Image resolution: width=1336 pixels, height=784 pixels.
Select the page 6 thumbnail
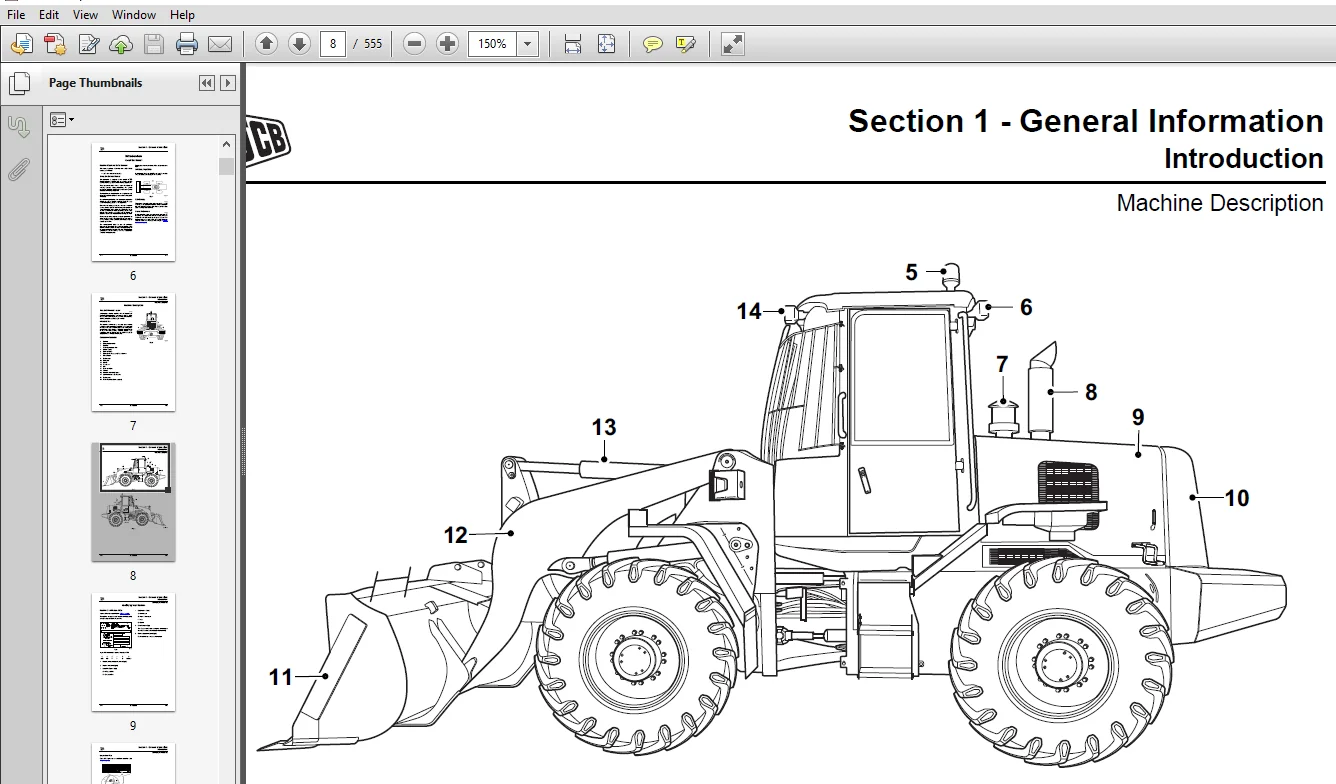pos(133,202)
